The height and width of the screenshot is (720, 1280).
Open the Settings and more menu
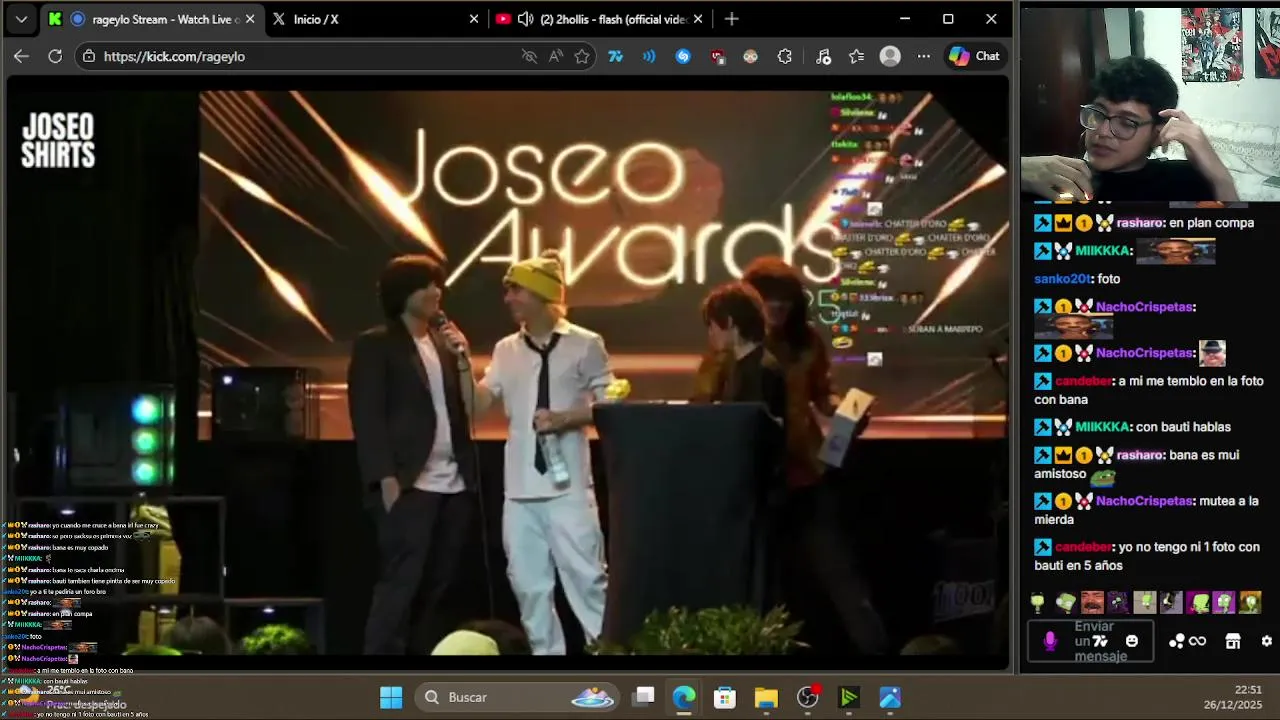coord(923,56)
